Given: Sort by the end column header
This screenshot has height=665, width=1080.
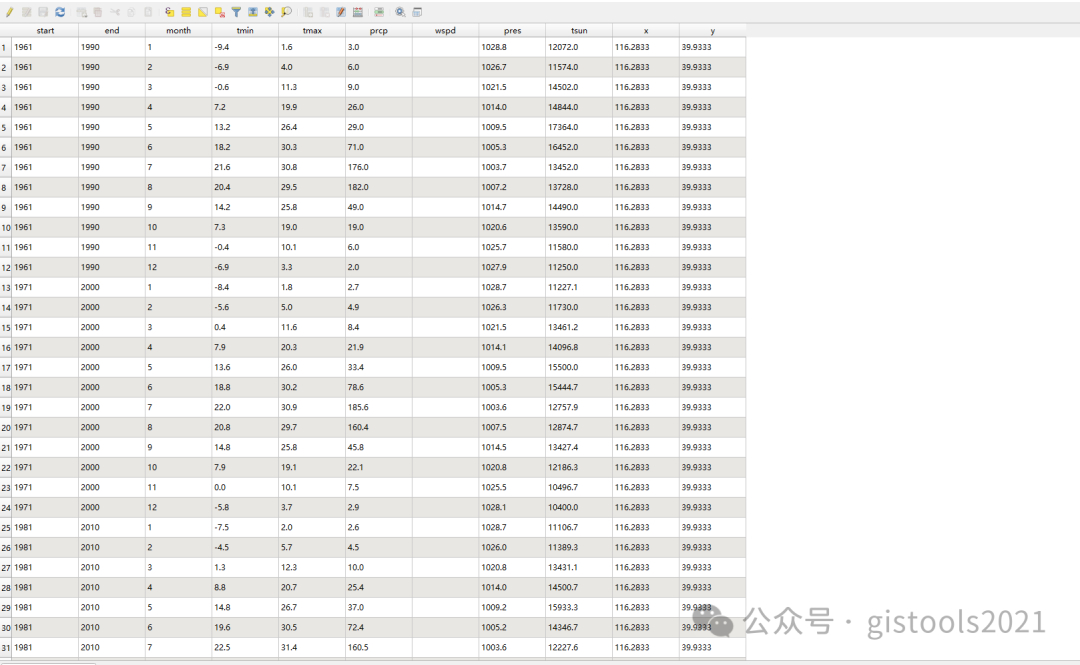Looking at the screenshot, I should (x=112, y=30).
